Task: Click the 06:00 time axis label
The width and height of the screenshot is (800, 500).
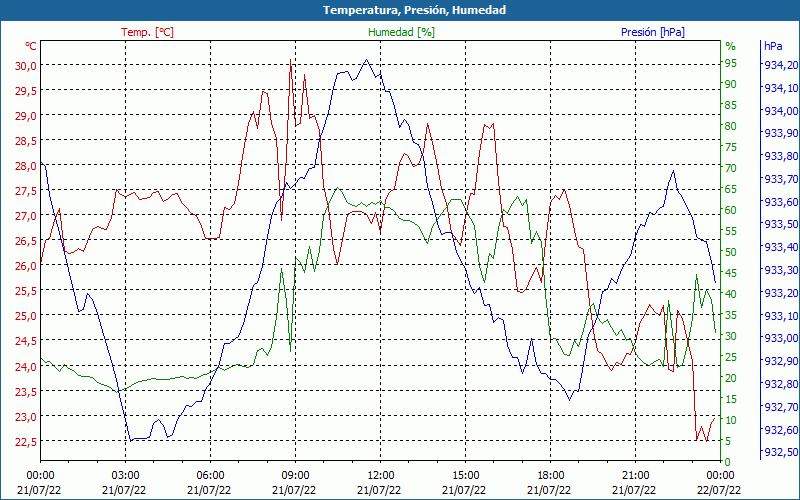Action: [210, 476]
